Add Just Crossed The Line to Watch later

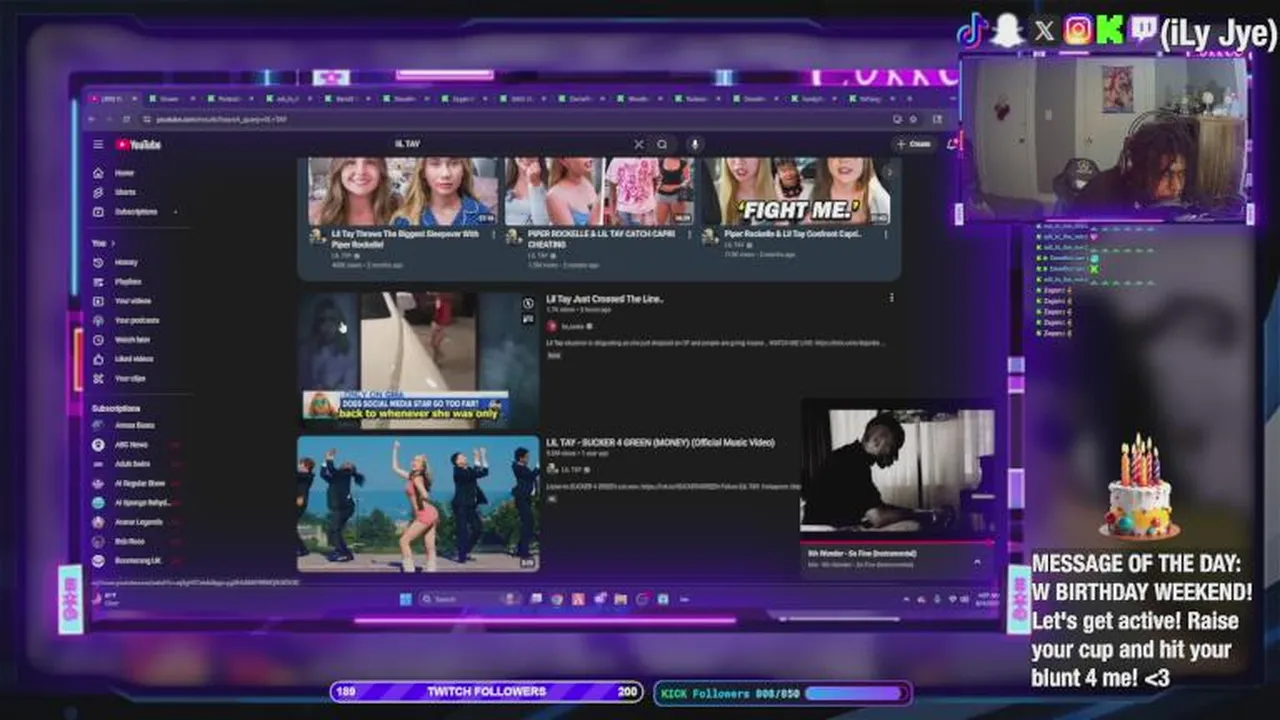pos(528,304)
